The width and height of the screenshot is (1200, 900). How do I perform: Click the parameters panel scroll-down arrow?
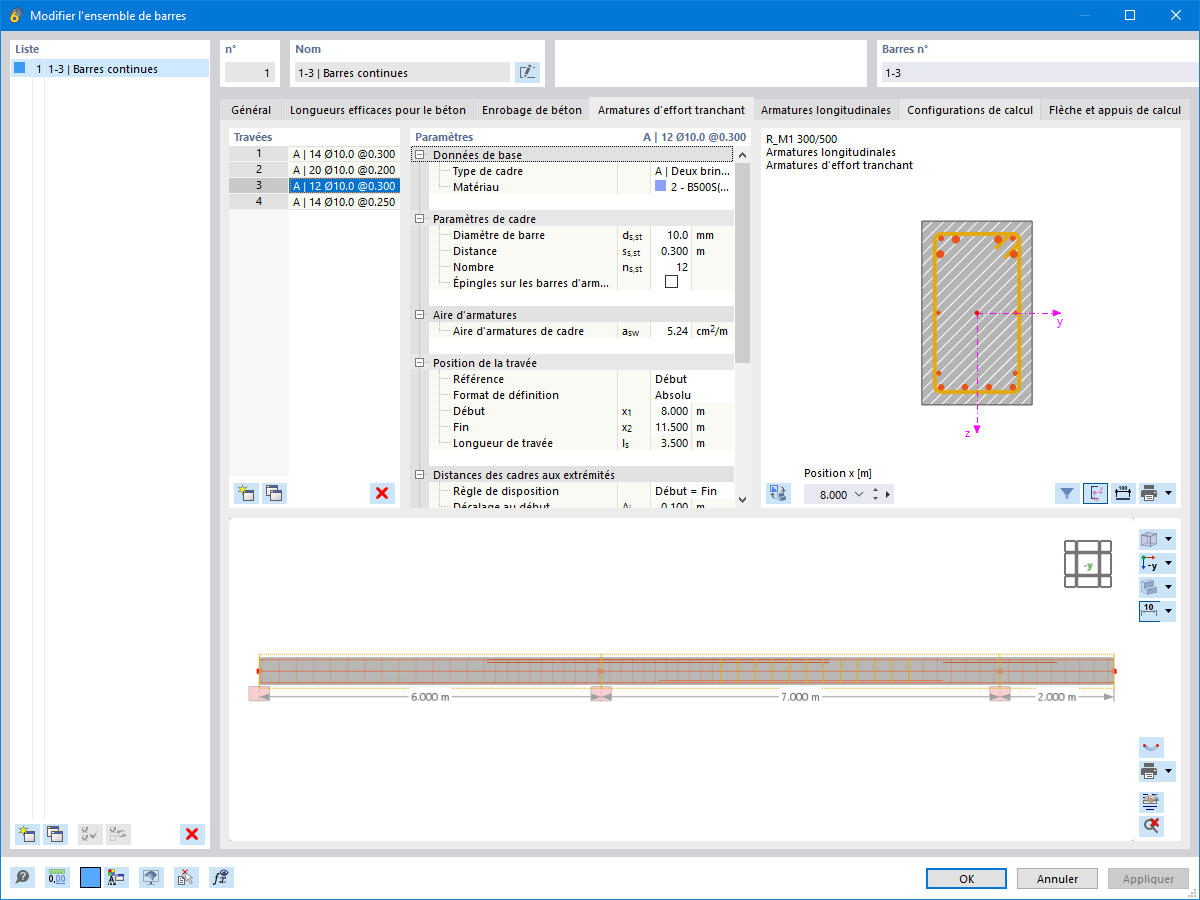pyautogui.click(x=742, y=499)
